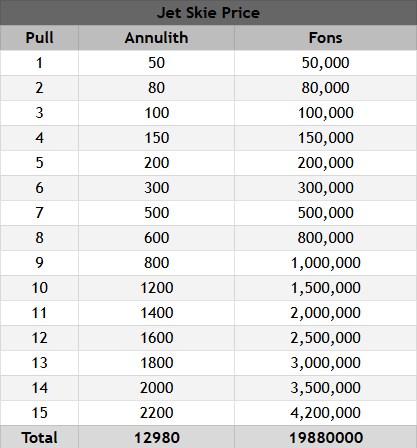This screenshot has height=448, width=417.
Task: Select the Annulith cell showing 800
Action: 156,263
